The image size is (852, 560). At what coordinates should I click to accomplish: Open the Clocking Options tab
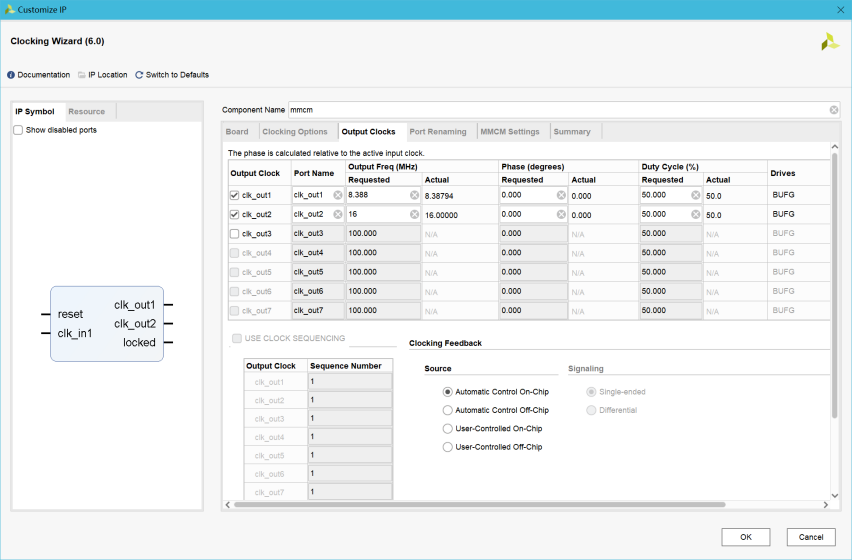point(295,132)
